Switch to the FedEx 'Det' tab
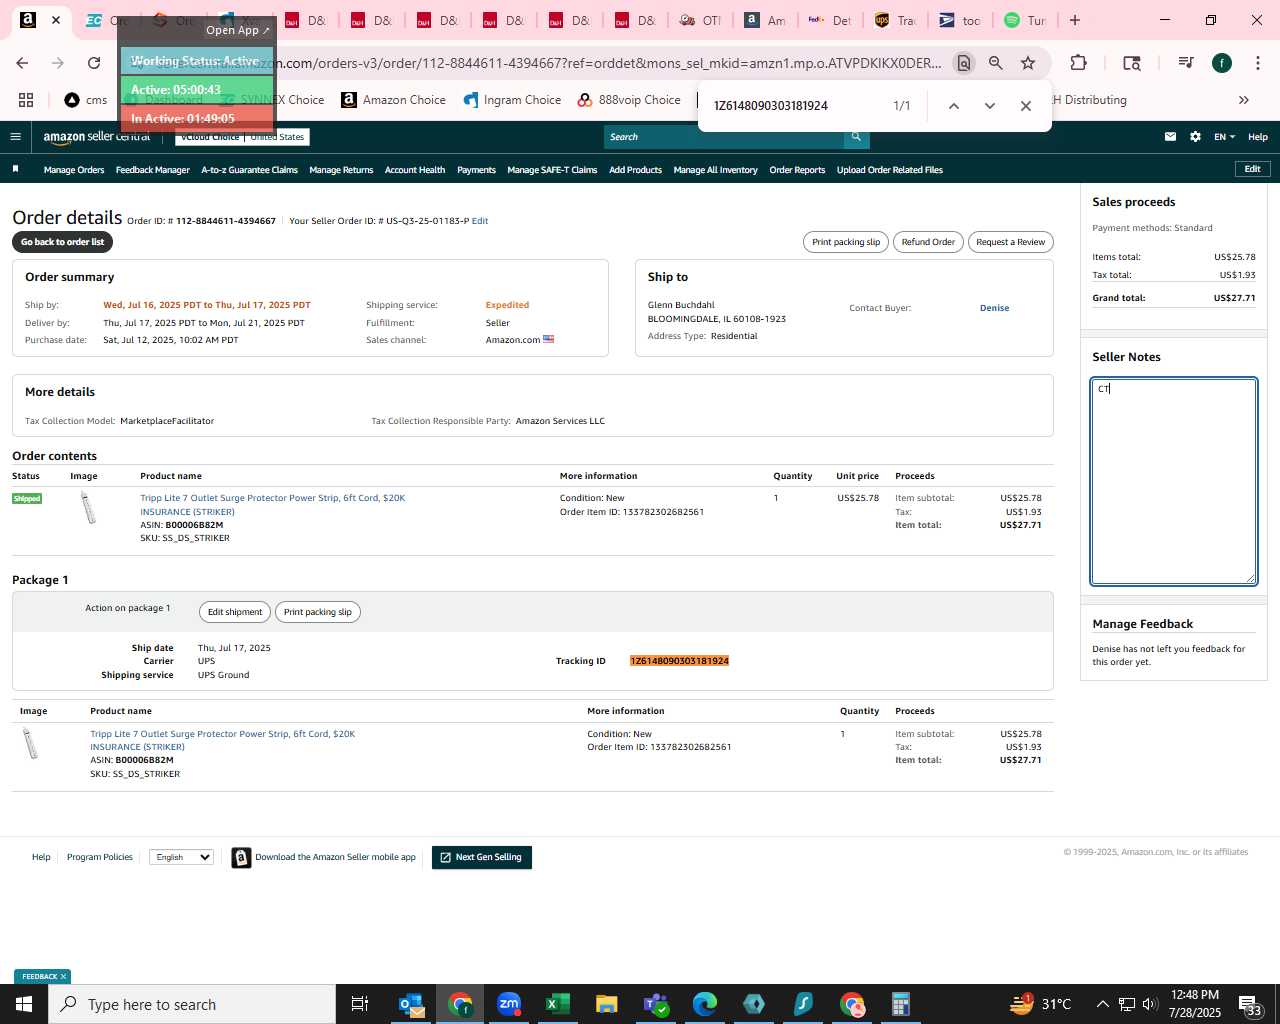The image size is (1280, 1024). 830,20
